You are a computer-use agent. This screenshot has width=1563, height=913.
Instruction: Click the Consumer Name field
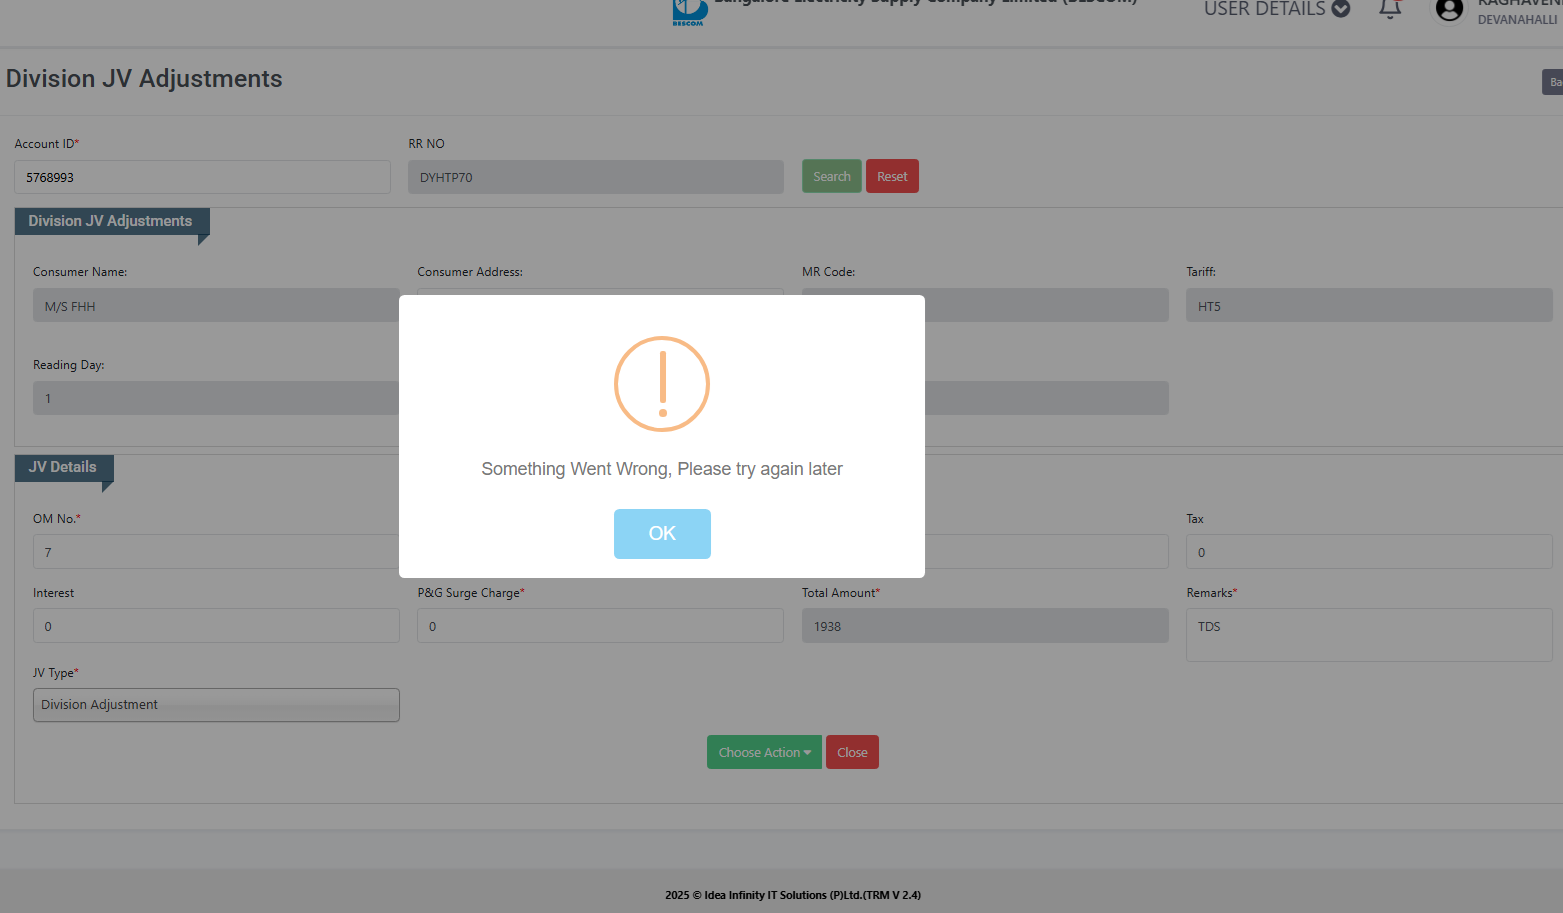point(216,306)
